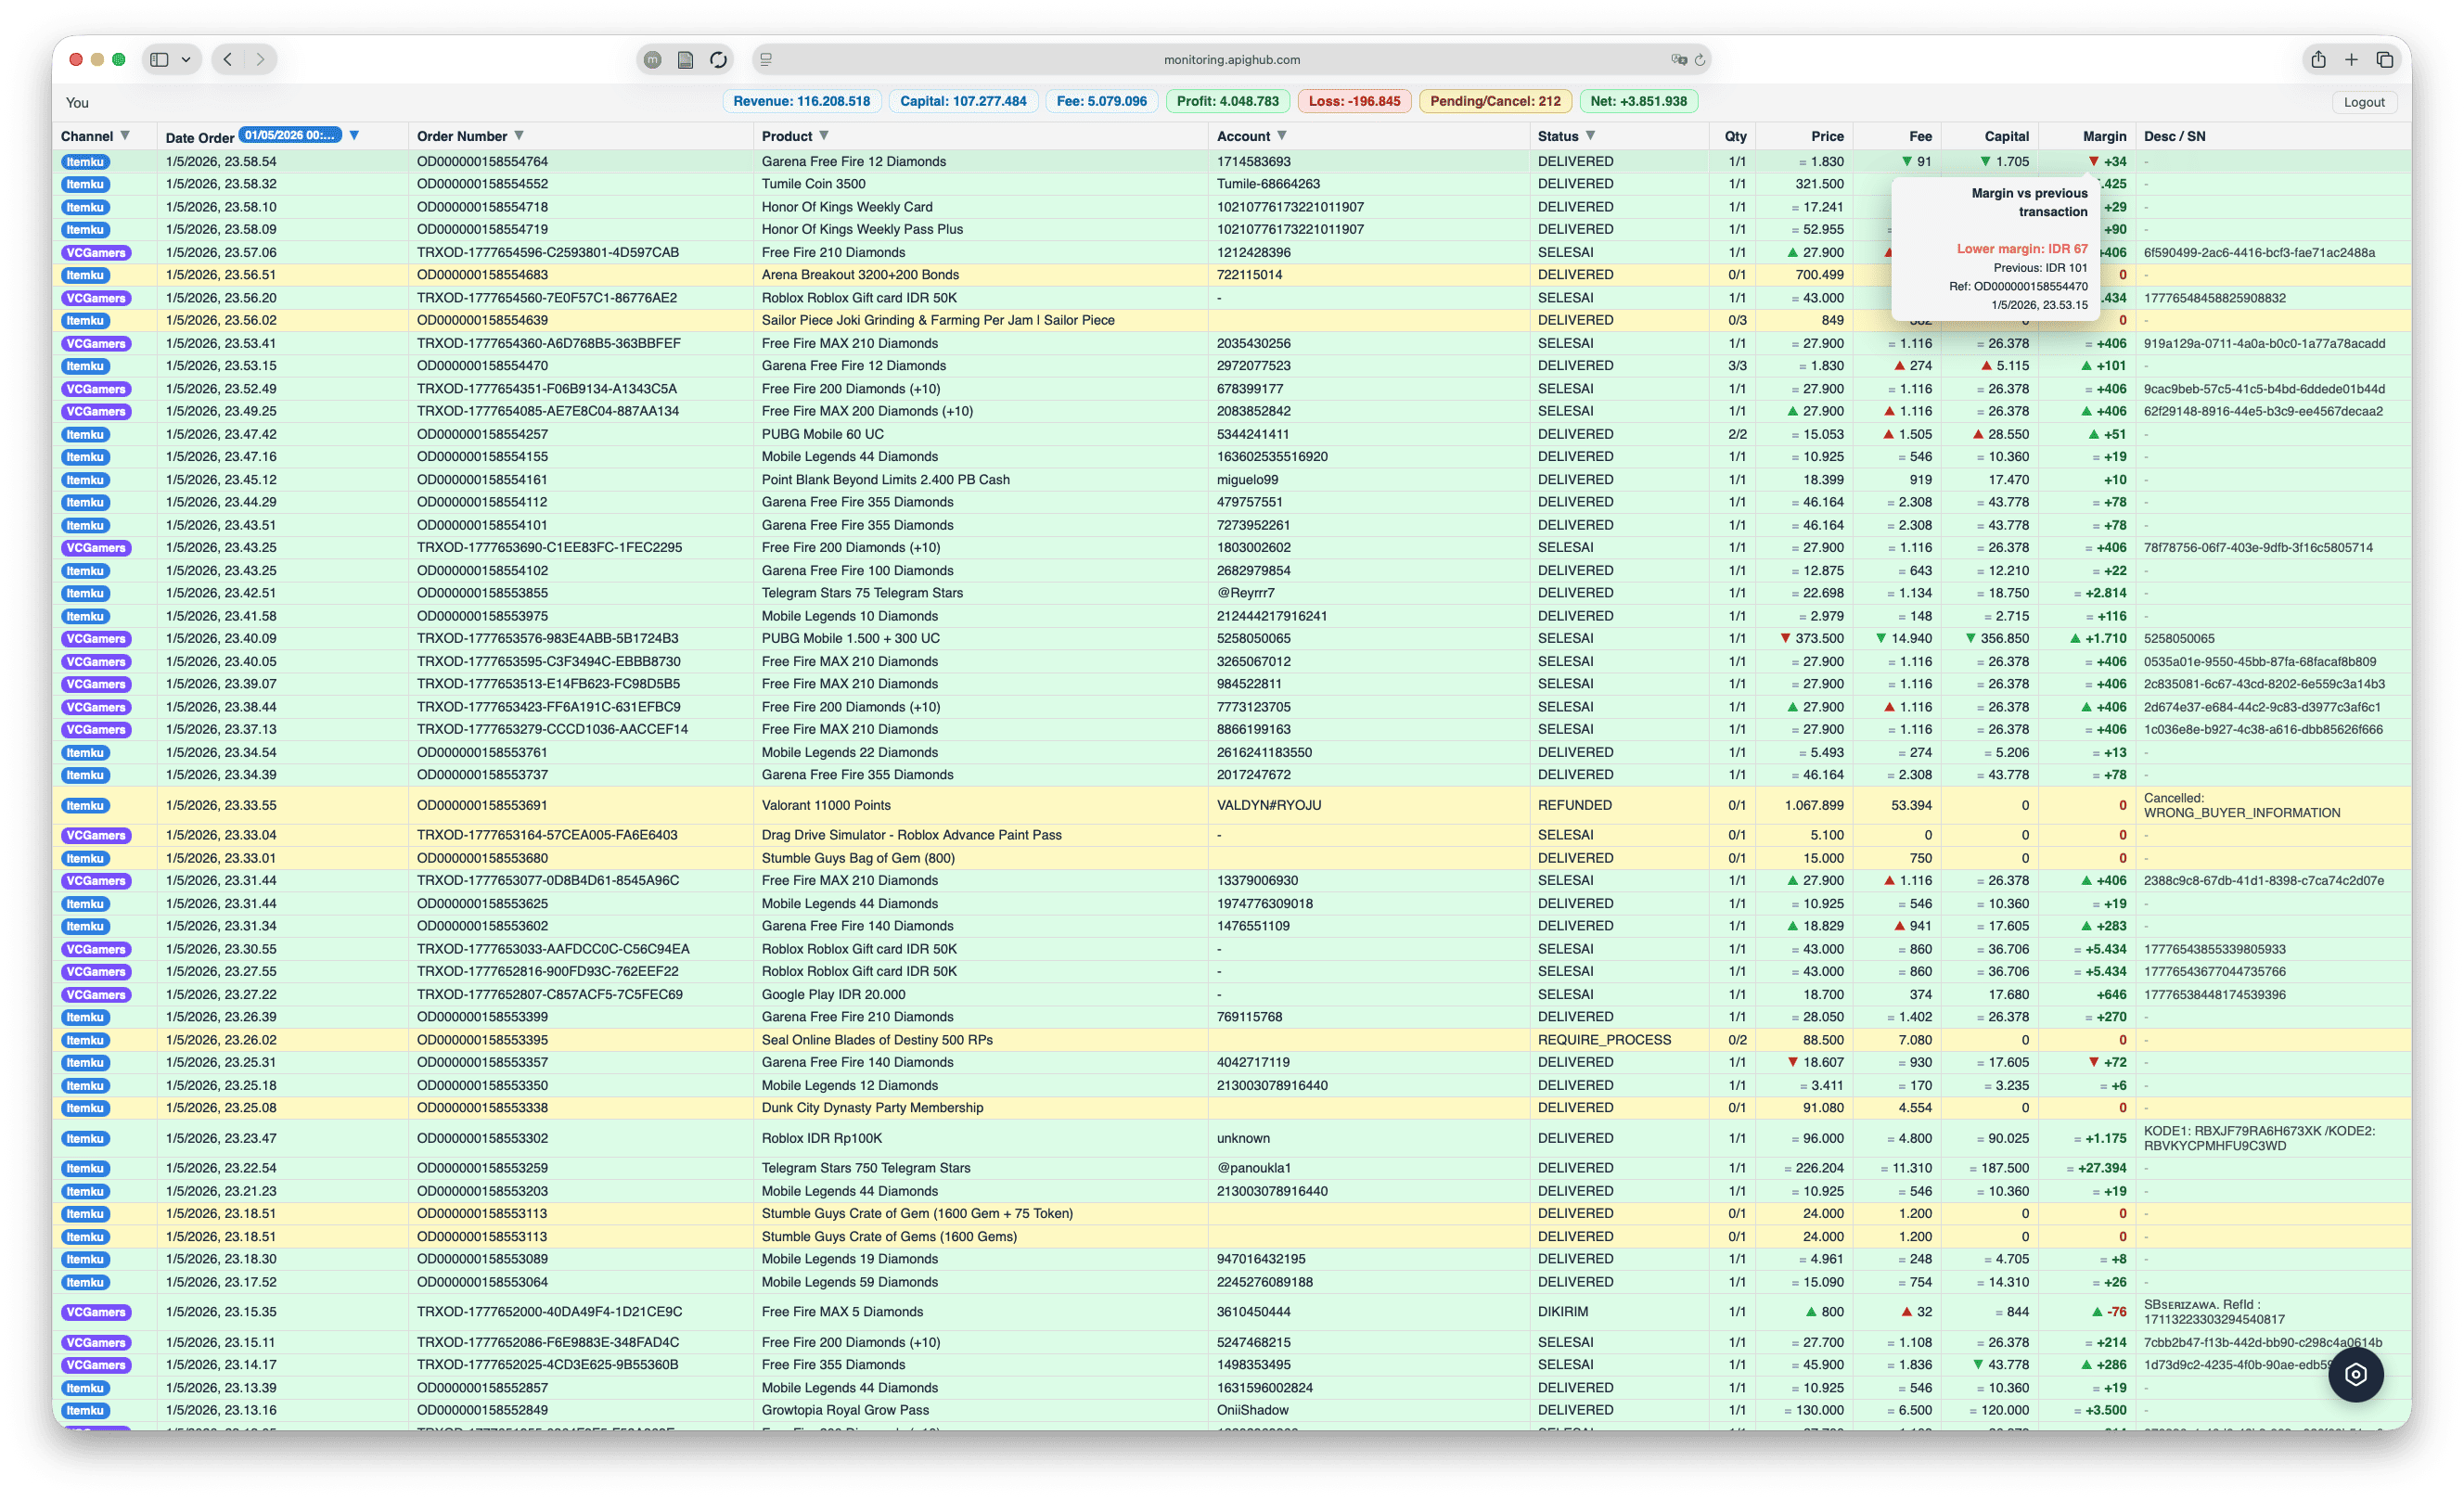
Task: Go forward to next page
Action: pos(261,60)
